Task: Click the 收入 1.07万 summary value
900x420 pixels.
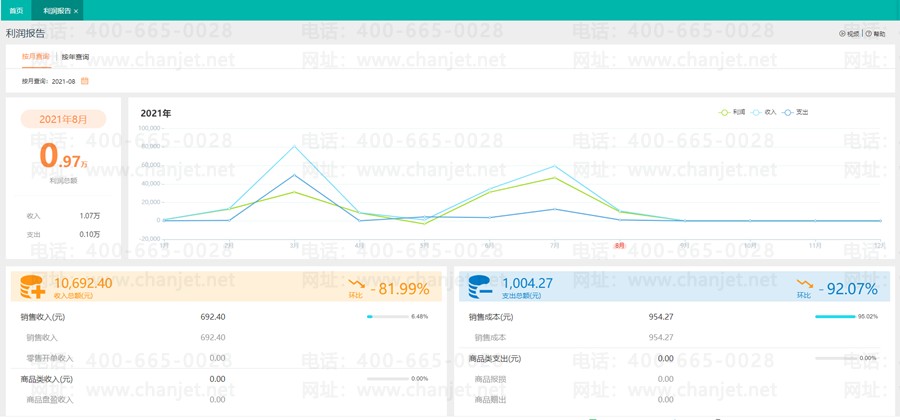Action: coord(90,216)
